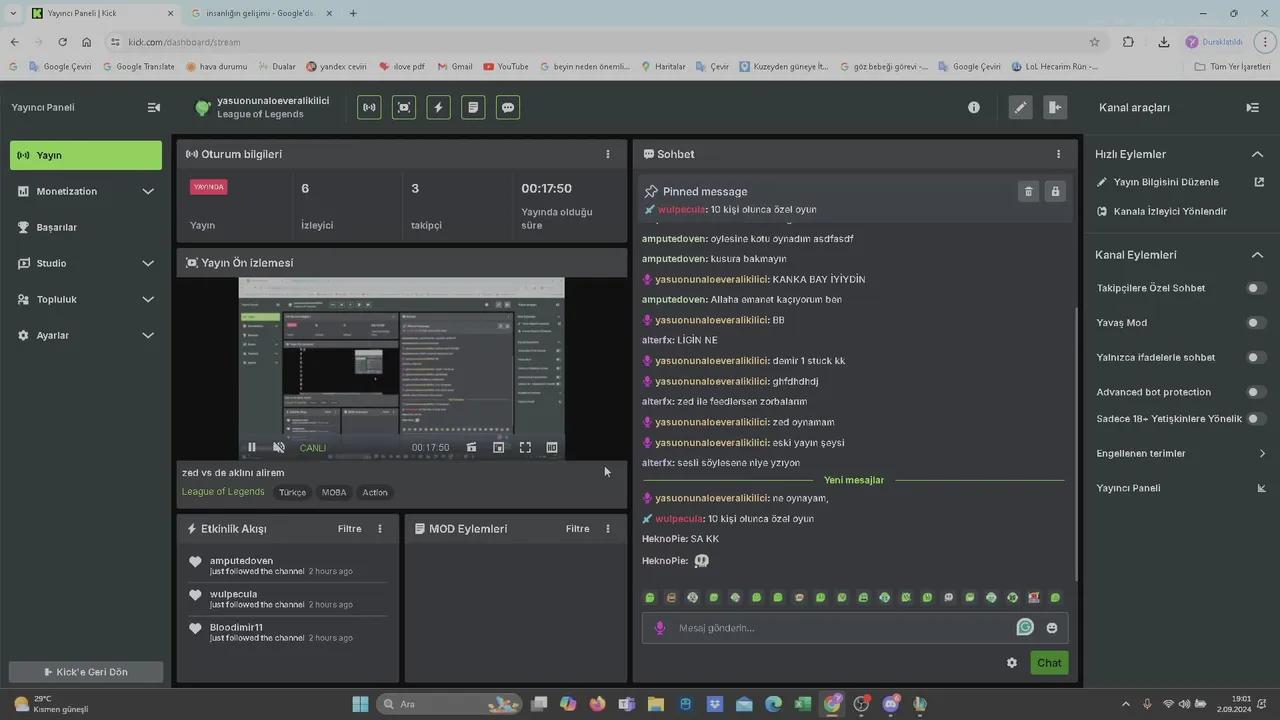Unmute the stream preview audio

[x=279, y=448]
